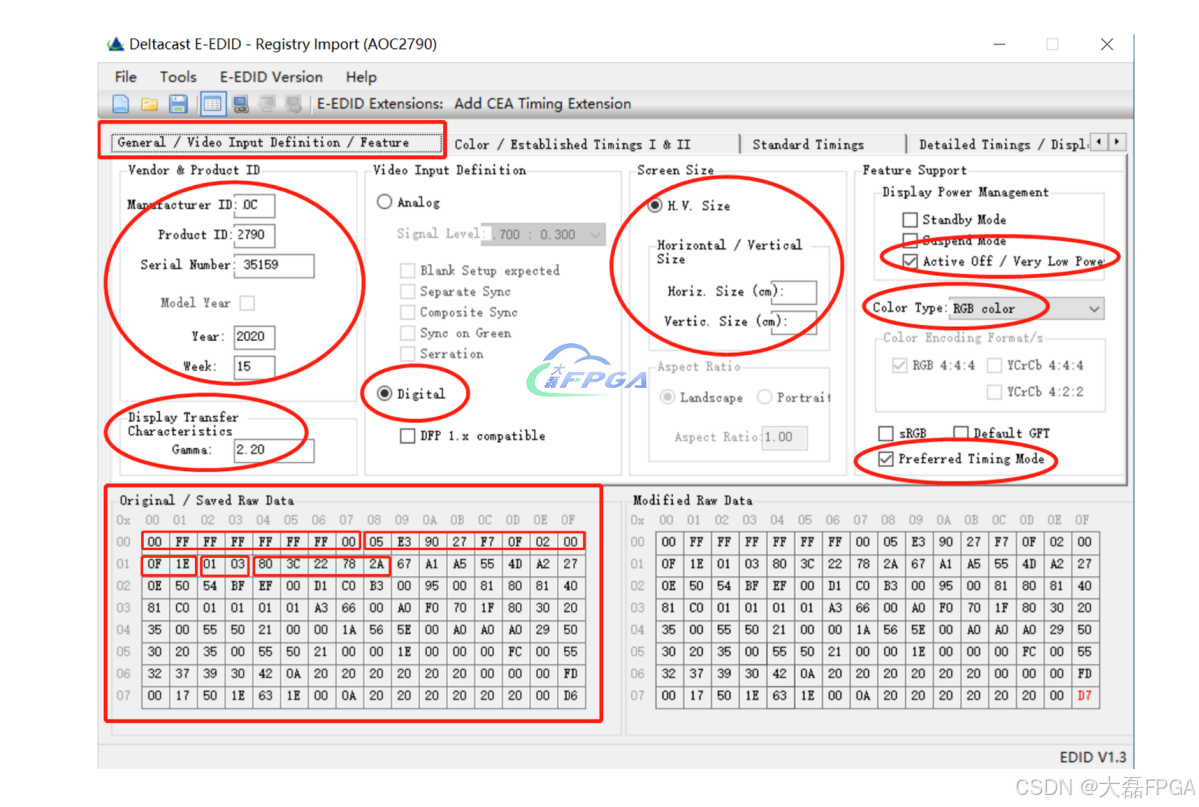Toggle the YCrCb 4:2:2 checkbox
This screenshot has height=807, width=1199.
pyautogui.click(x=994, y=392)
